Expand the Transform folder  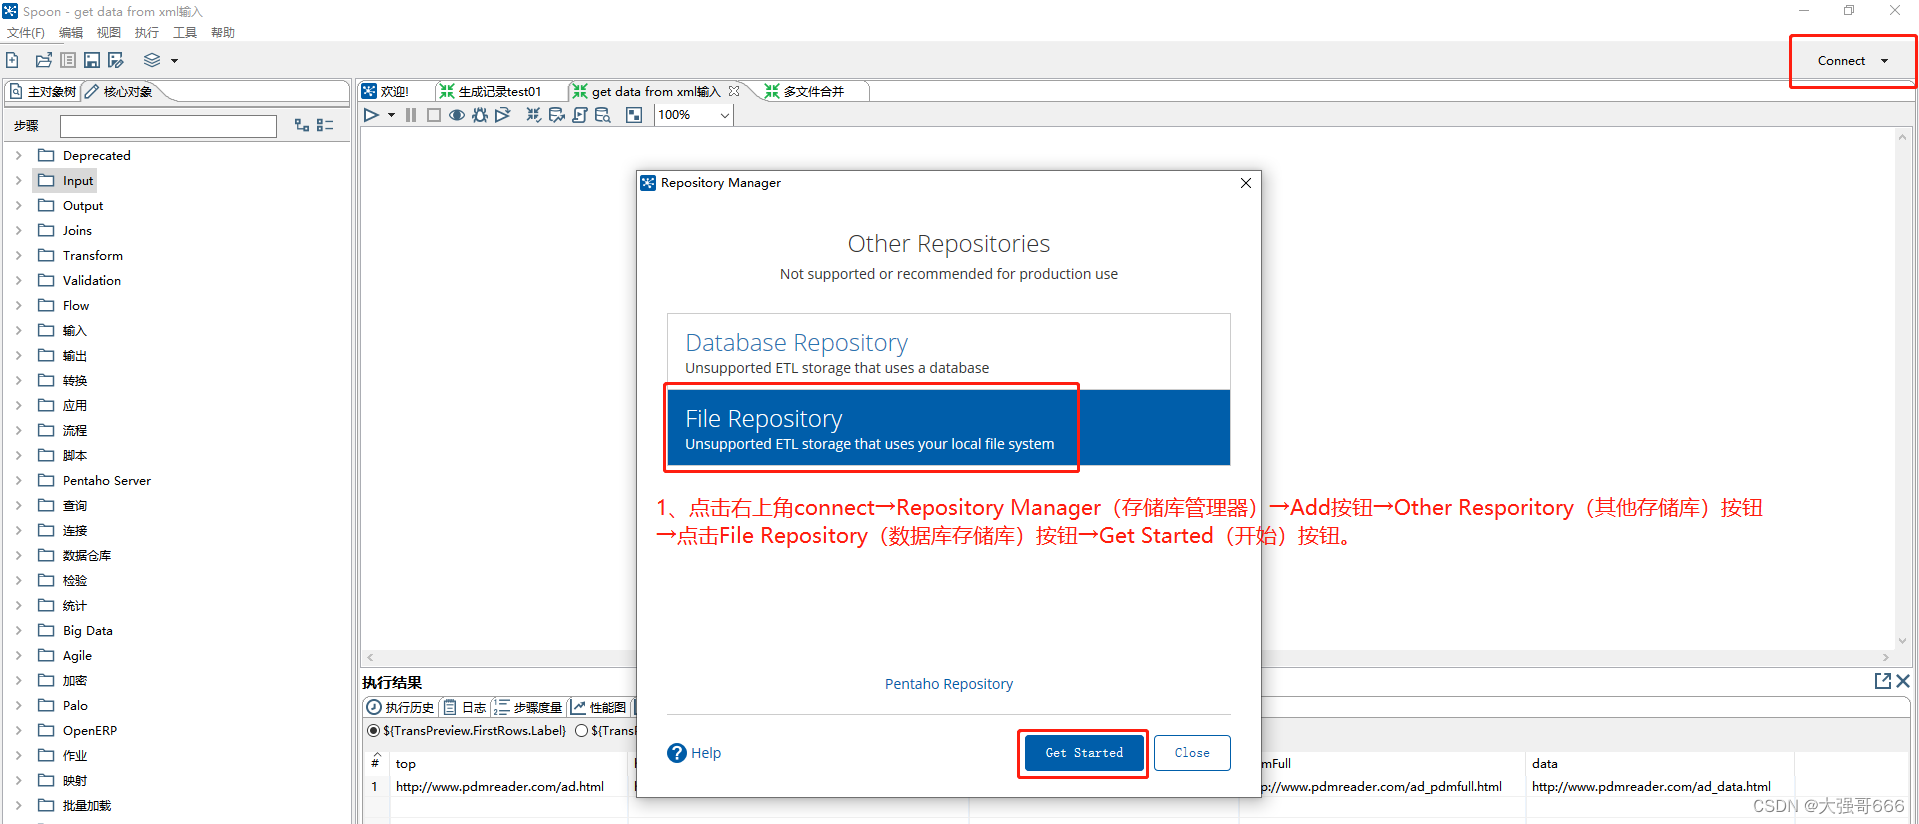click(x=18, y=256)
